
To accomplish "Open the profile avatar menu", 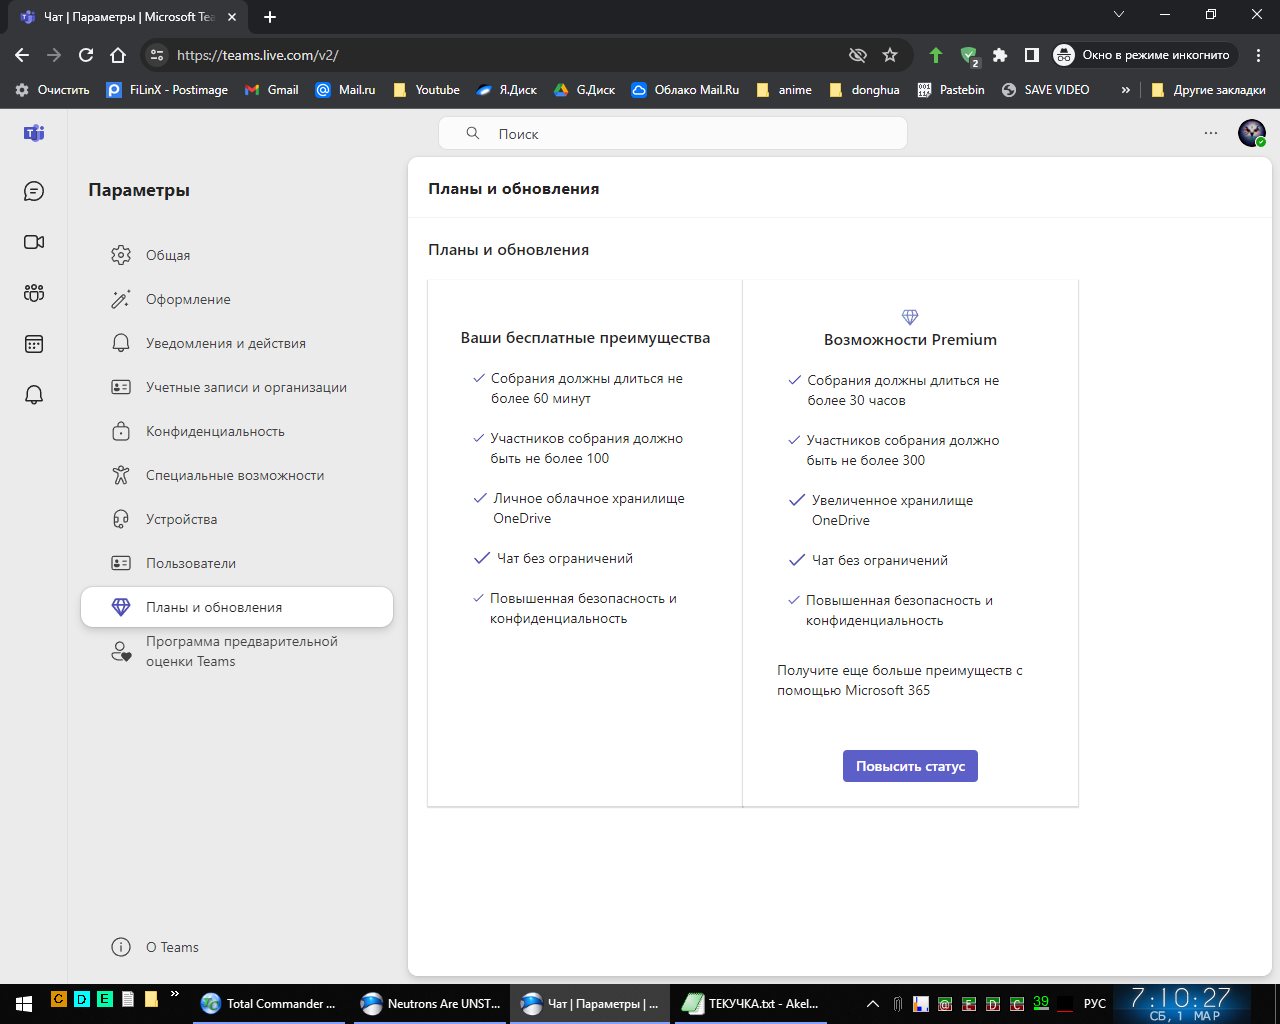I will pos(1252,133).
